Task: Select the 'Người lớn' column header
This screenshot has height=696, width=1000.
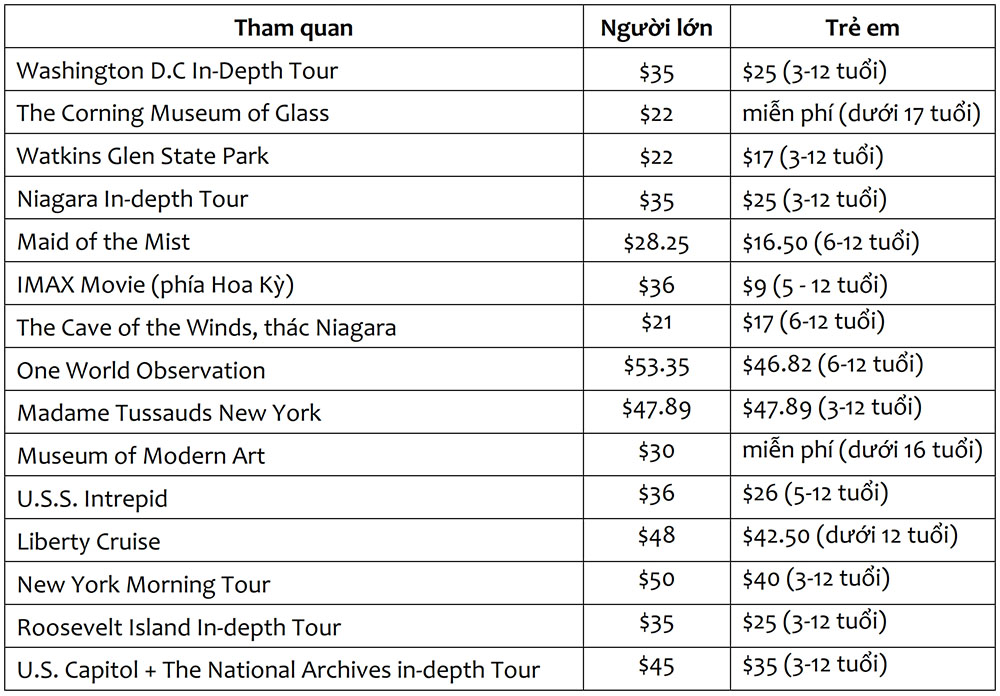Action: click(656, 28)
